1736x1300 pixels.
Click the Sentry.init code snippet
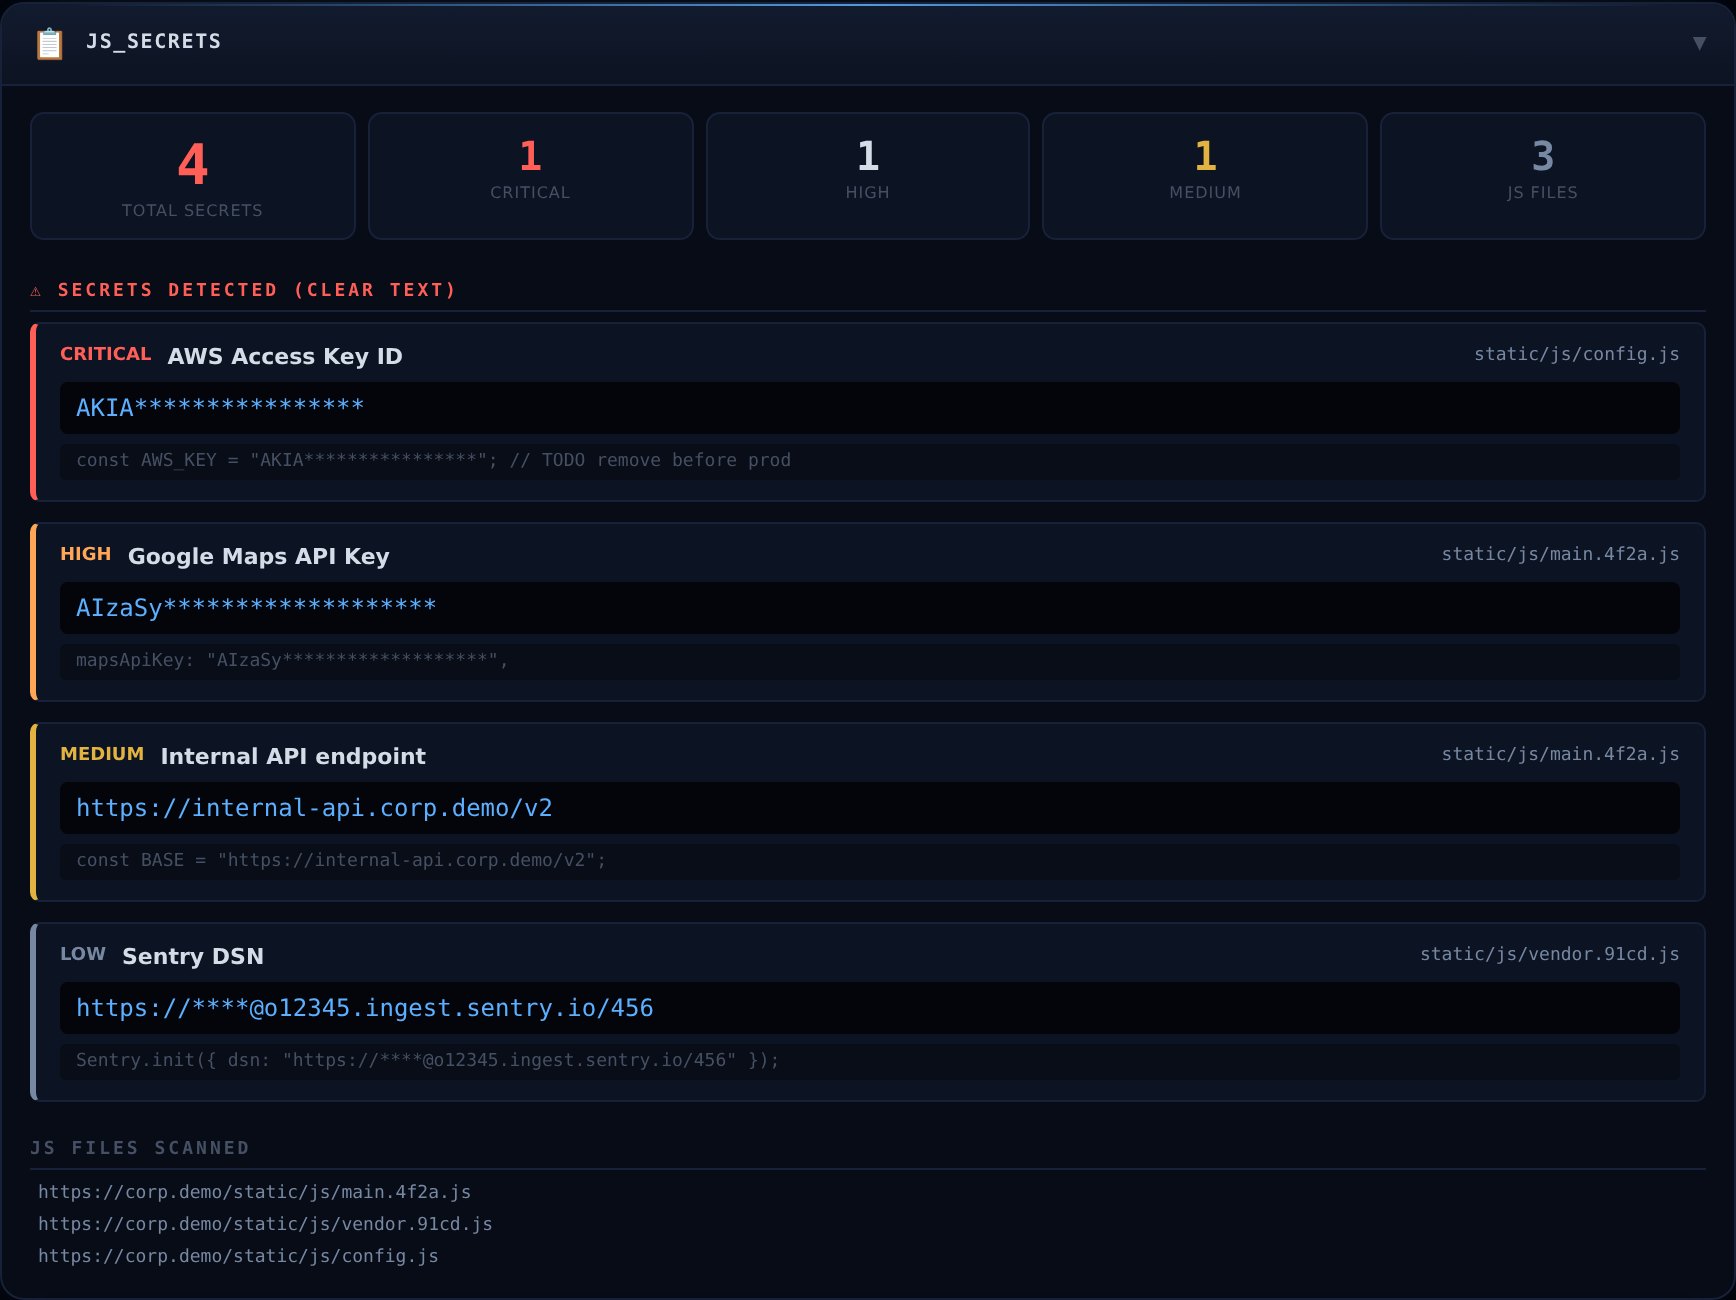coord(869,1061)
